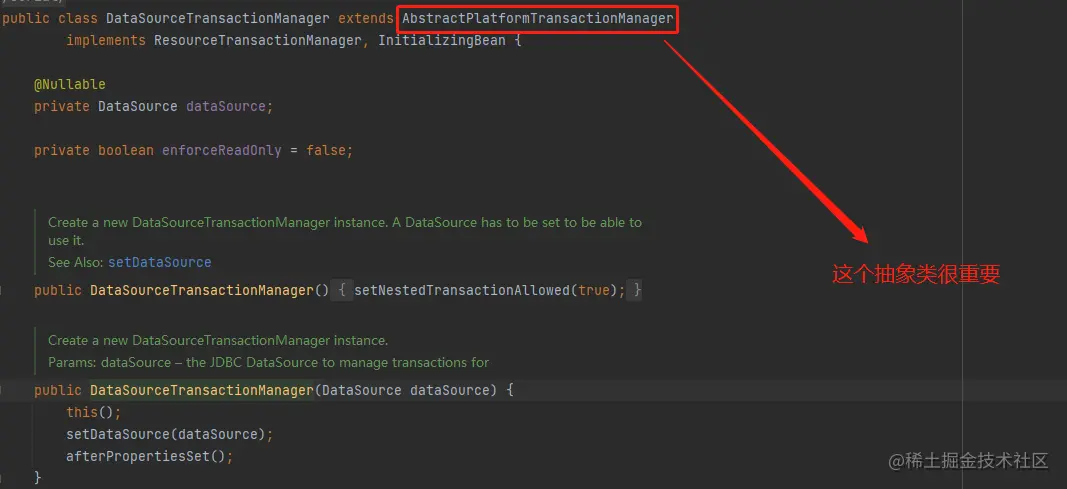The height and width of the screenshot is (489, 1067).
Task: Click the this() call line
Action: coord(93,412)
